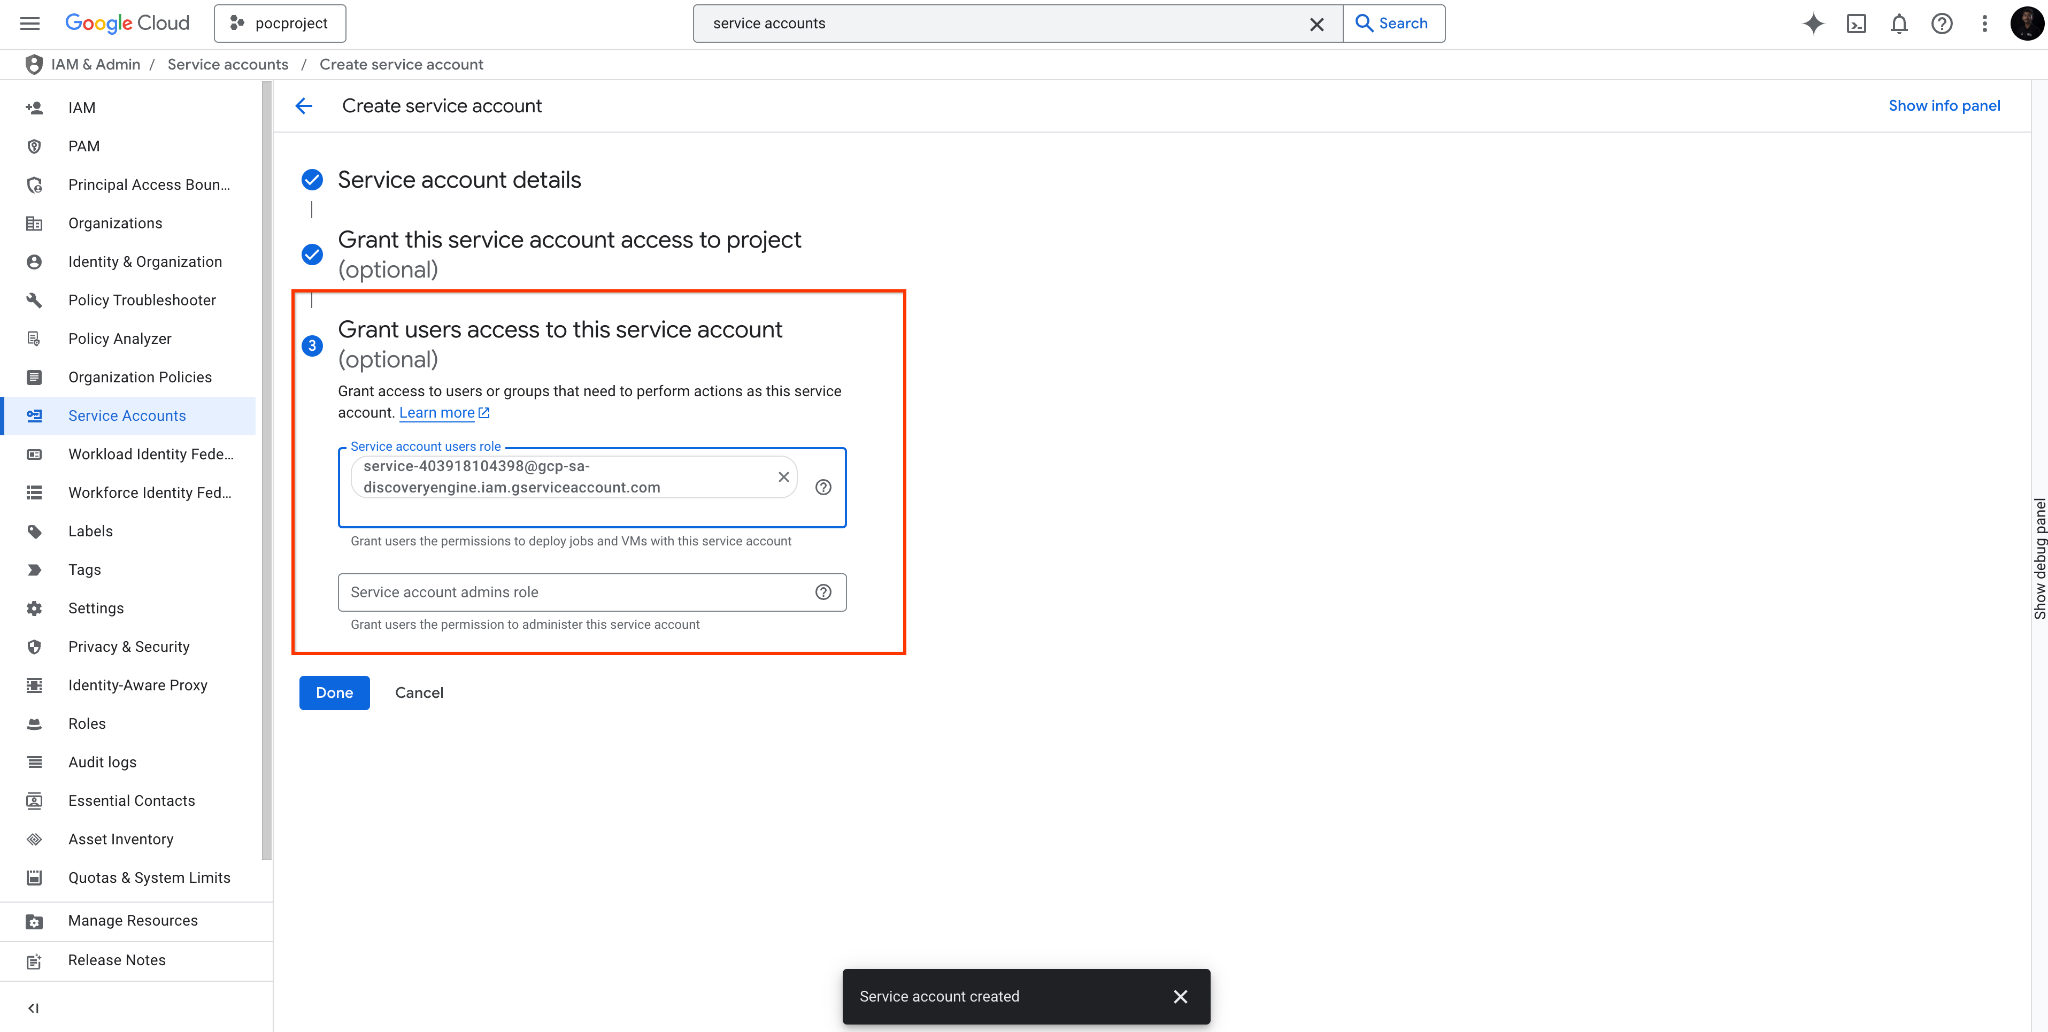This screenshot has height=1032, width=2048.
Task: Open the notifications bell
Action: click(1899, 23)
